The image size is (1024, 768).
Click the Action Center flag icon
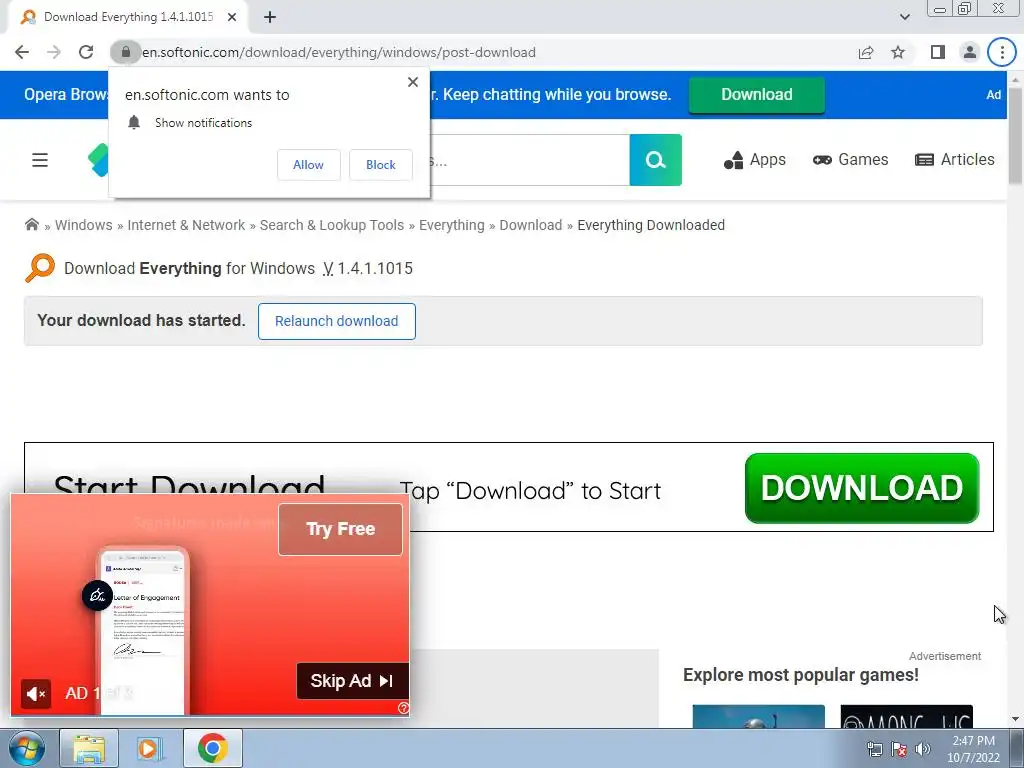tap(899, 749)
